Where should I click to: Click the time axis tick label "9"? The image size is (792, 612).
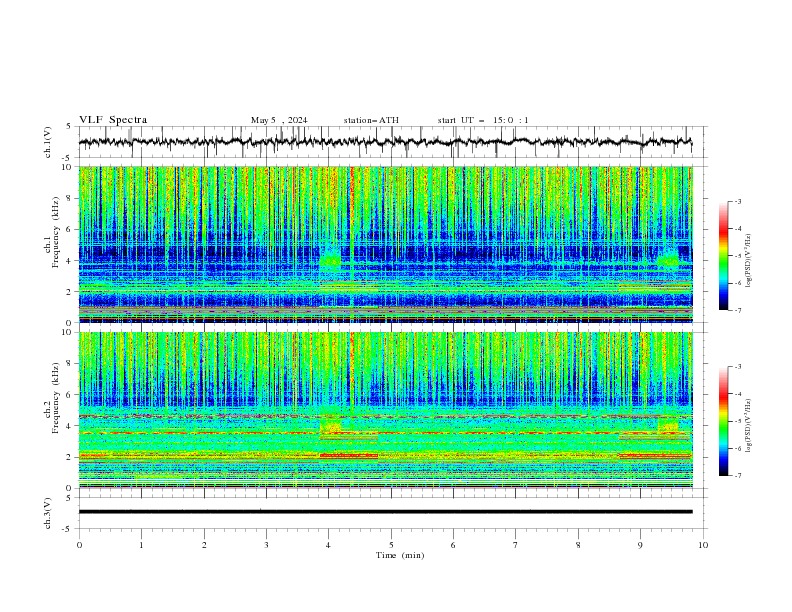[x=640, y=545]
